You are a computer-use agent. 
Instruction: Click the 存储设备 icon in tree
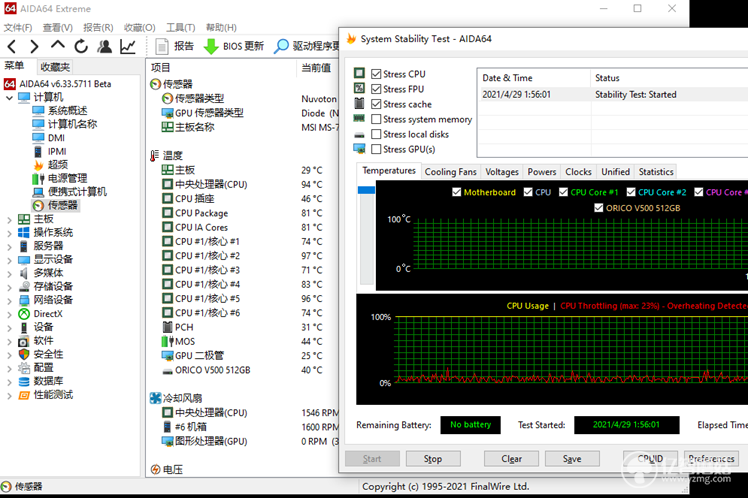pos(24,286)
